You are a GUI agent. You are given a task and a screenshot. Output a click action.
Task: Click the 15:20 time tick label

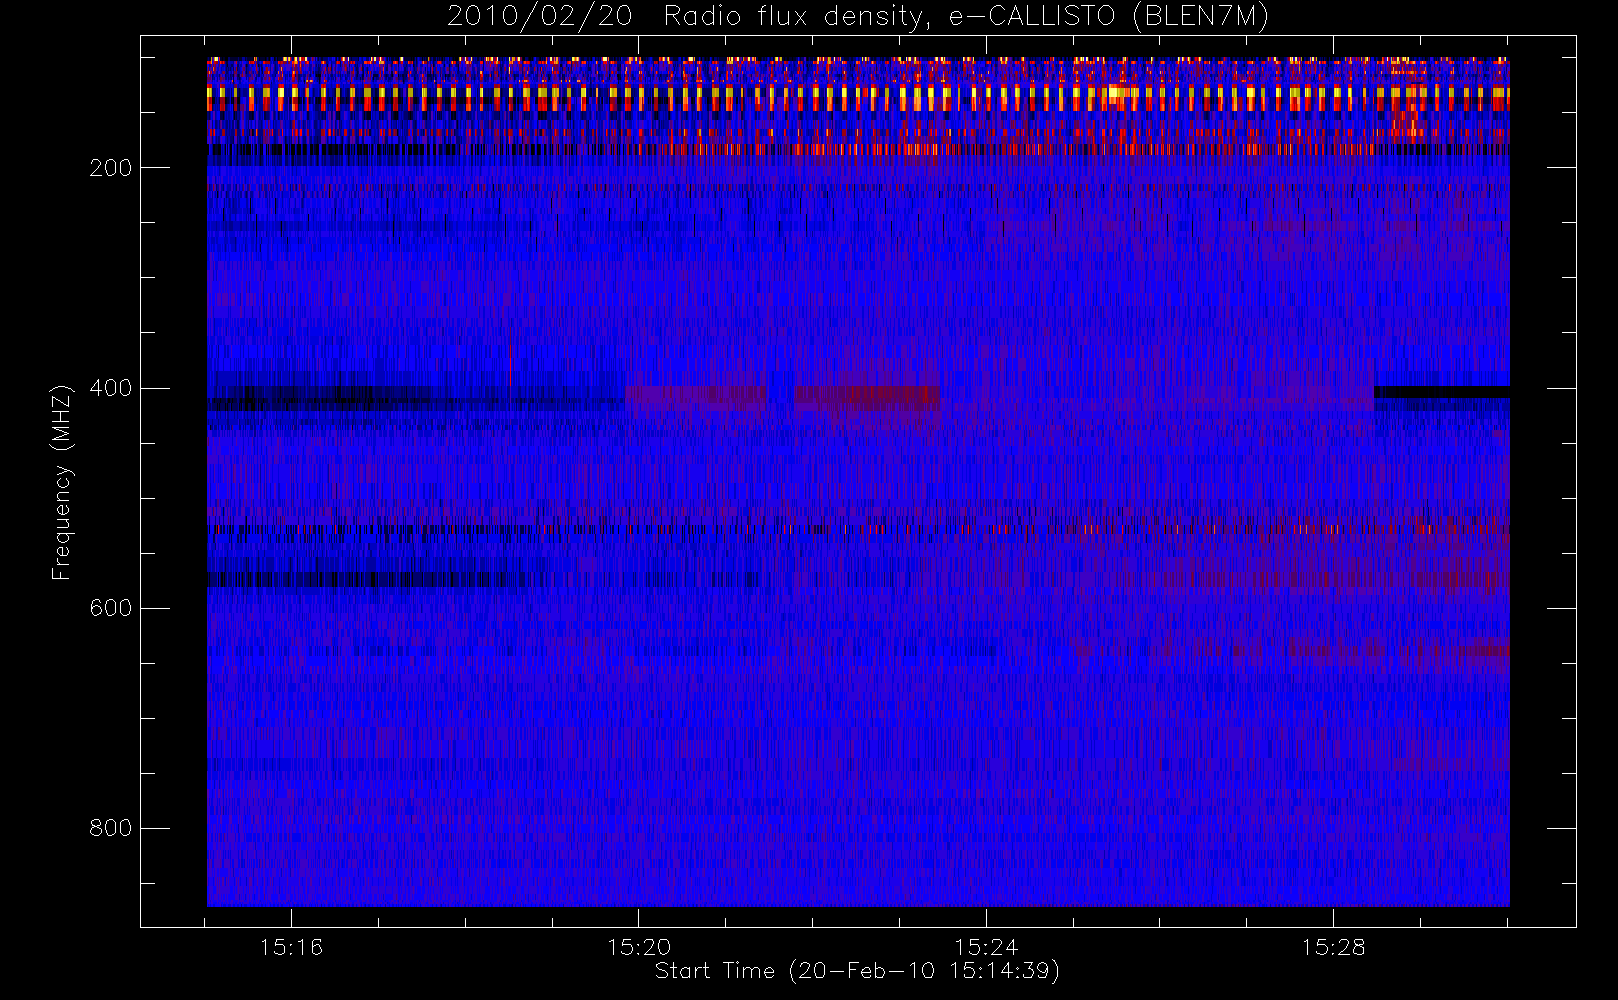coord(639,947)
